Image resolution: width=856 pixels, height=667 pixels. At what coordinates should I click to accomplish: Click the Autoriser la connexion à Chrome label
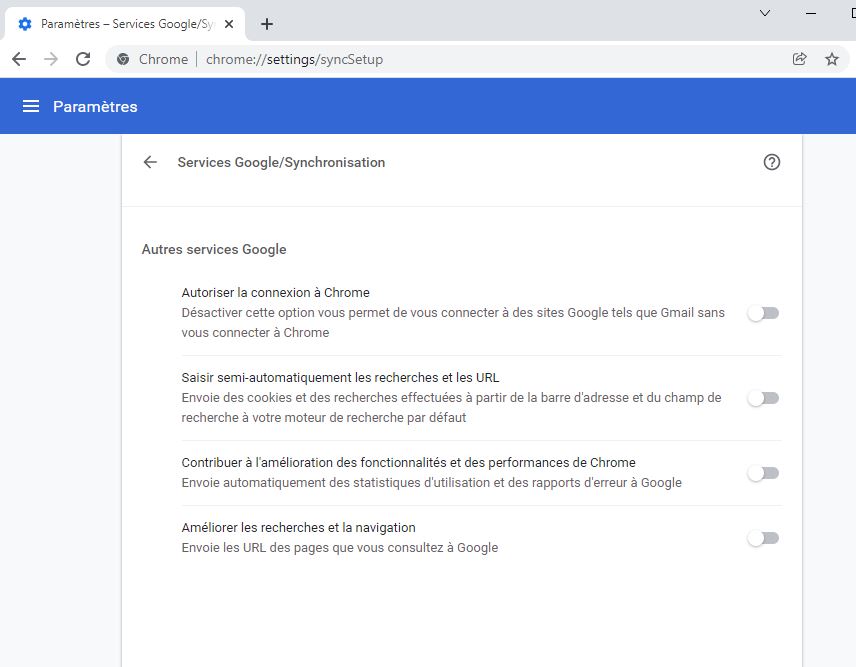[x=275, y=293]
